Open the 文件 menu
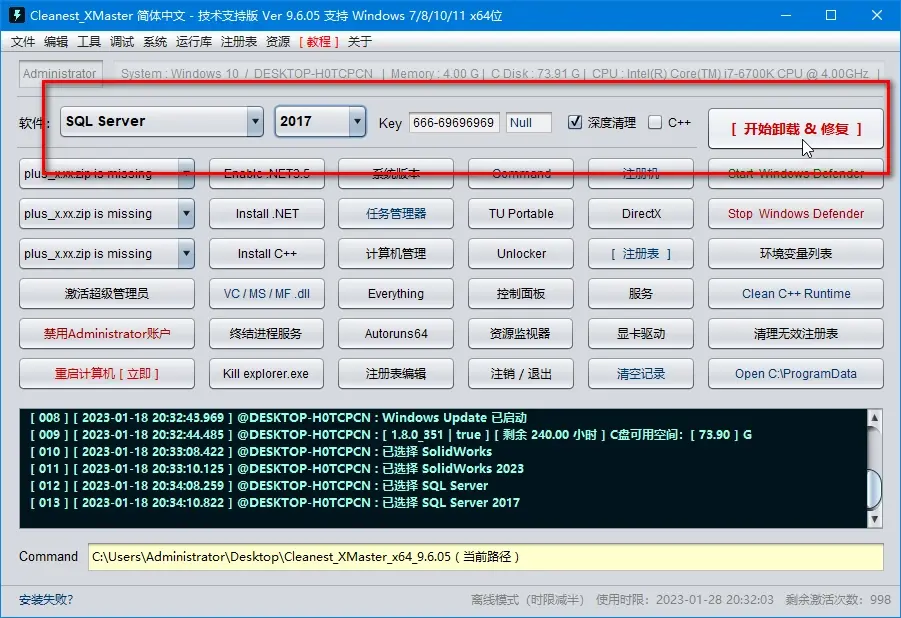This screenshot has width=901, height=618. coord(23,41)
